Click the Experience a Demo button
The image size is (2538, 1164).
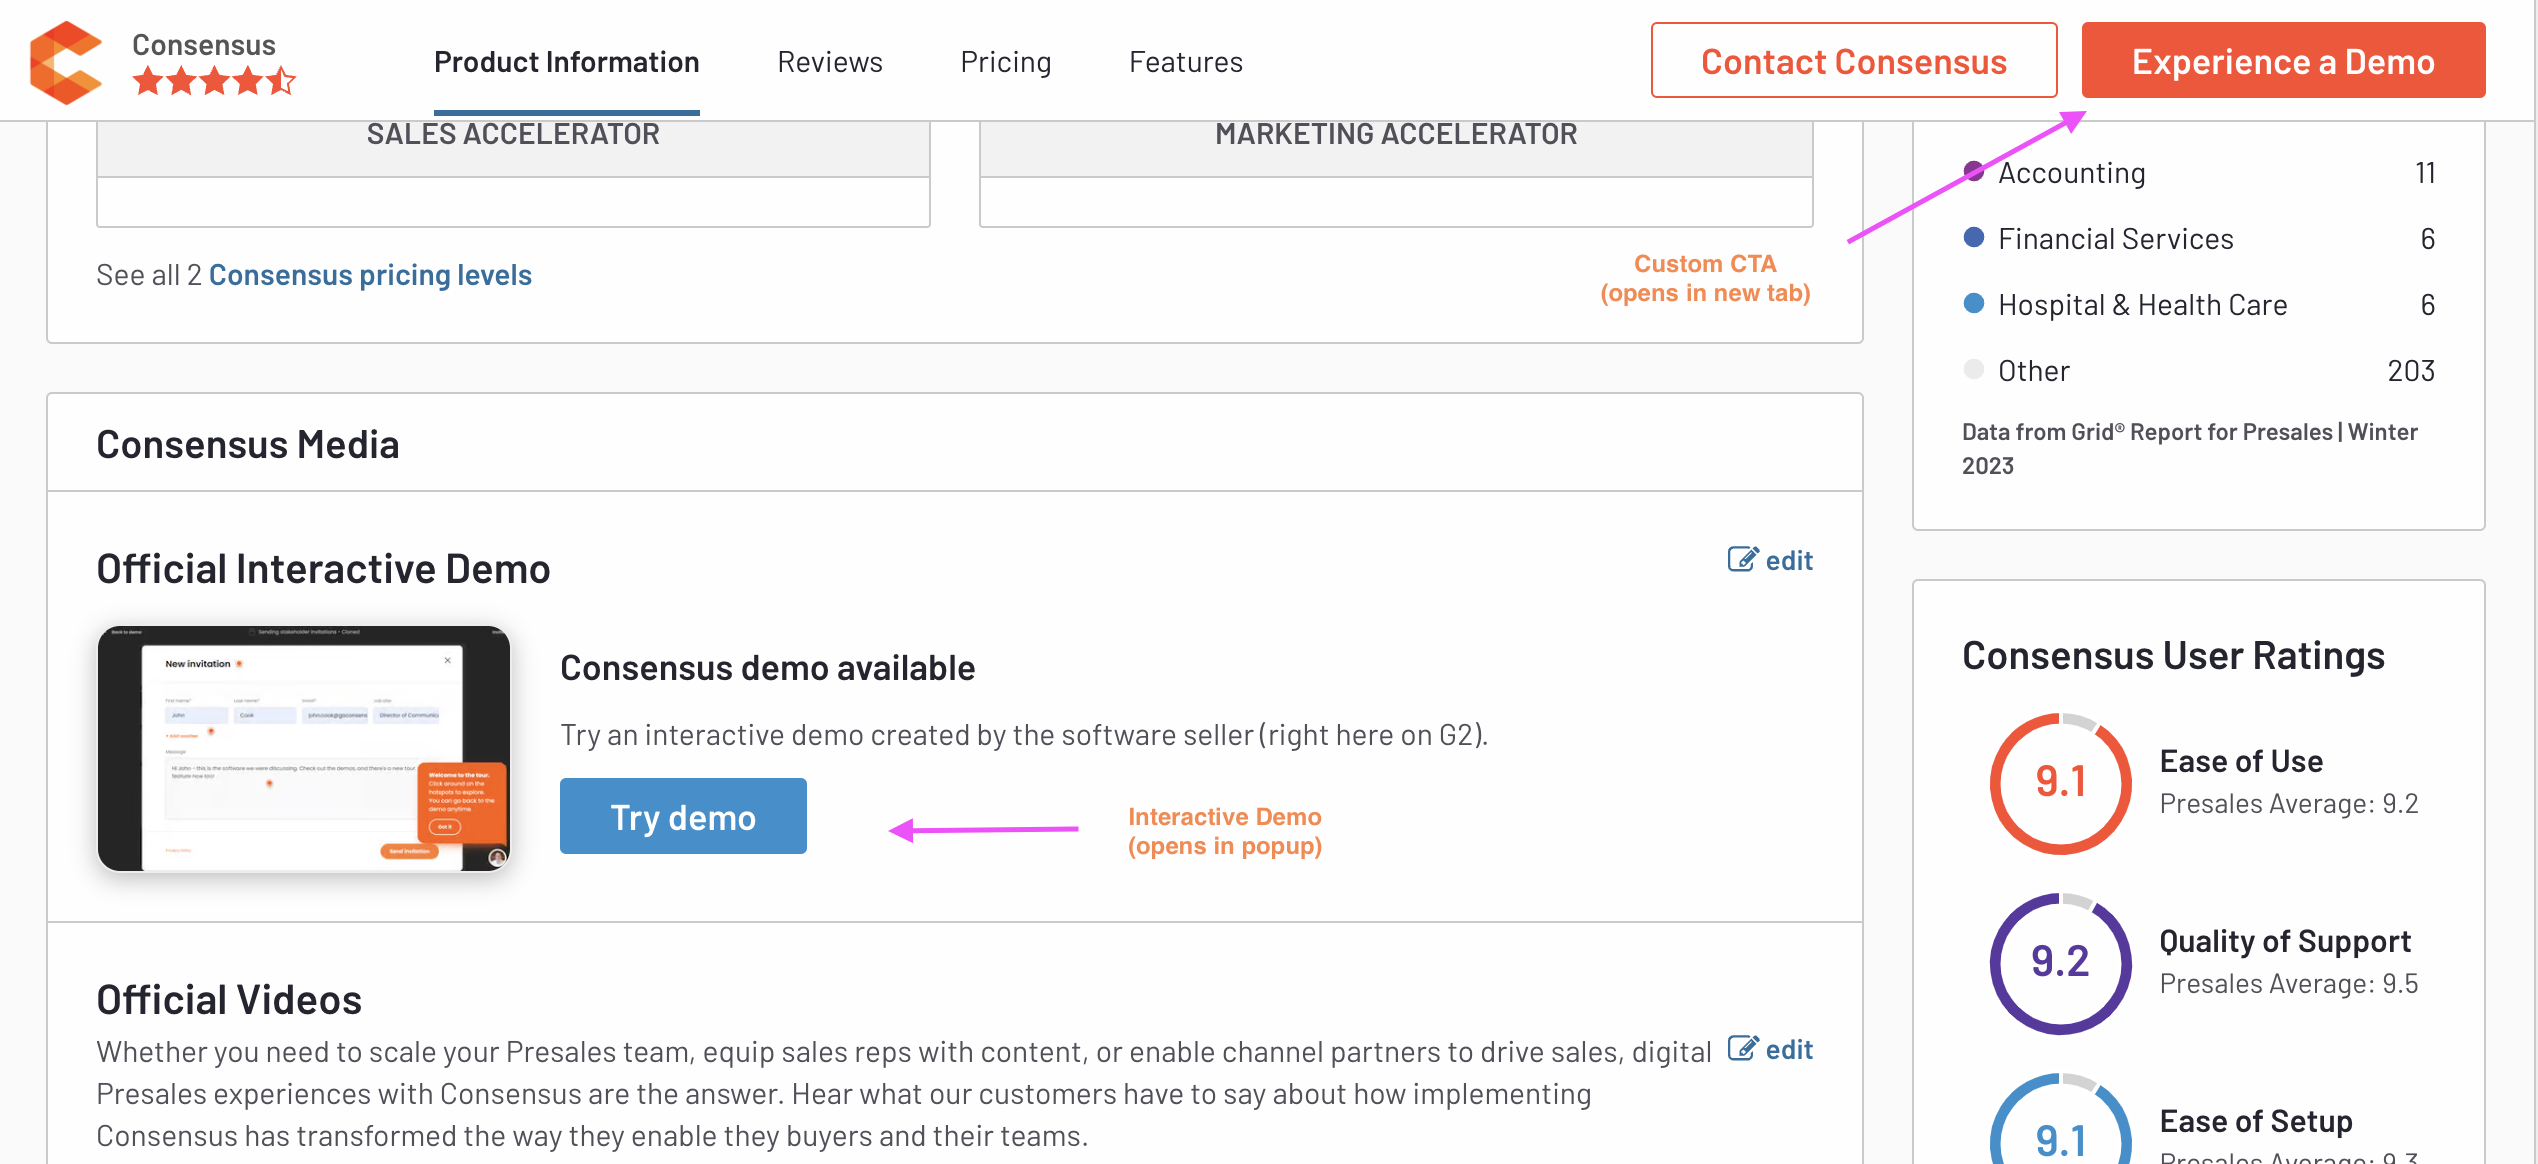[x=2282, y=61]
